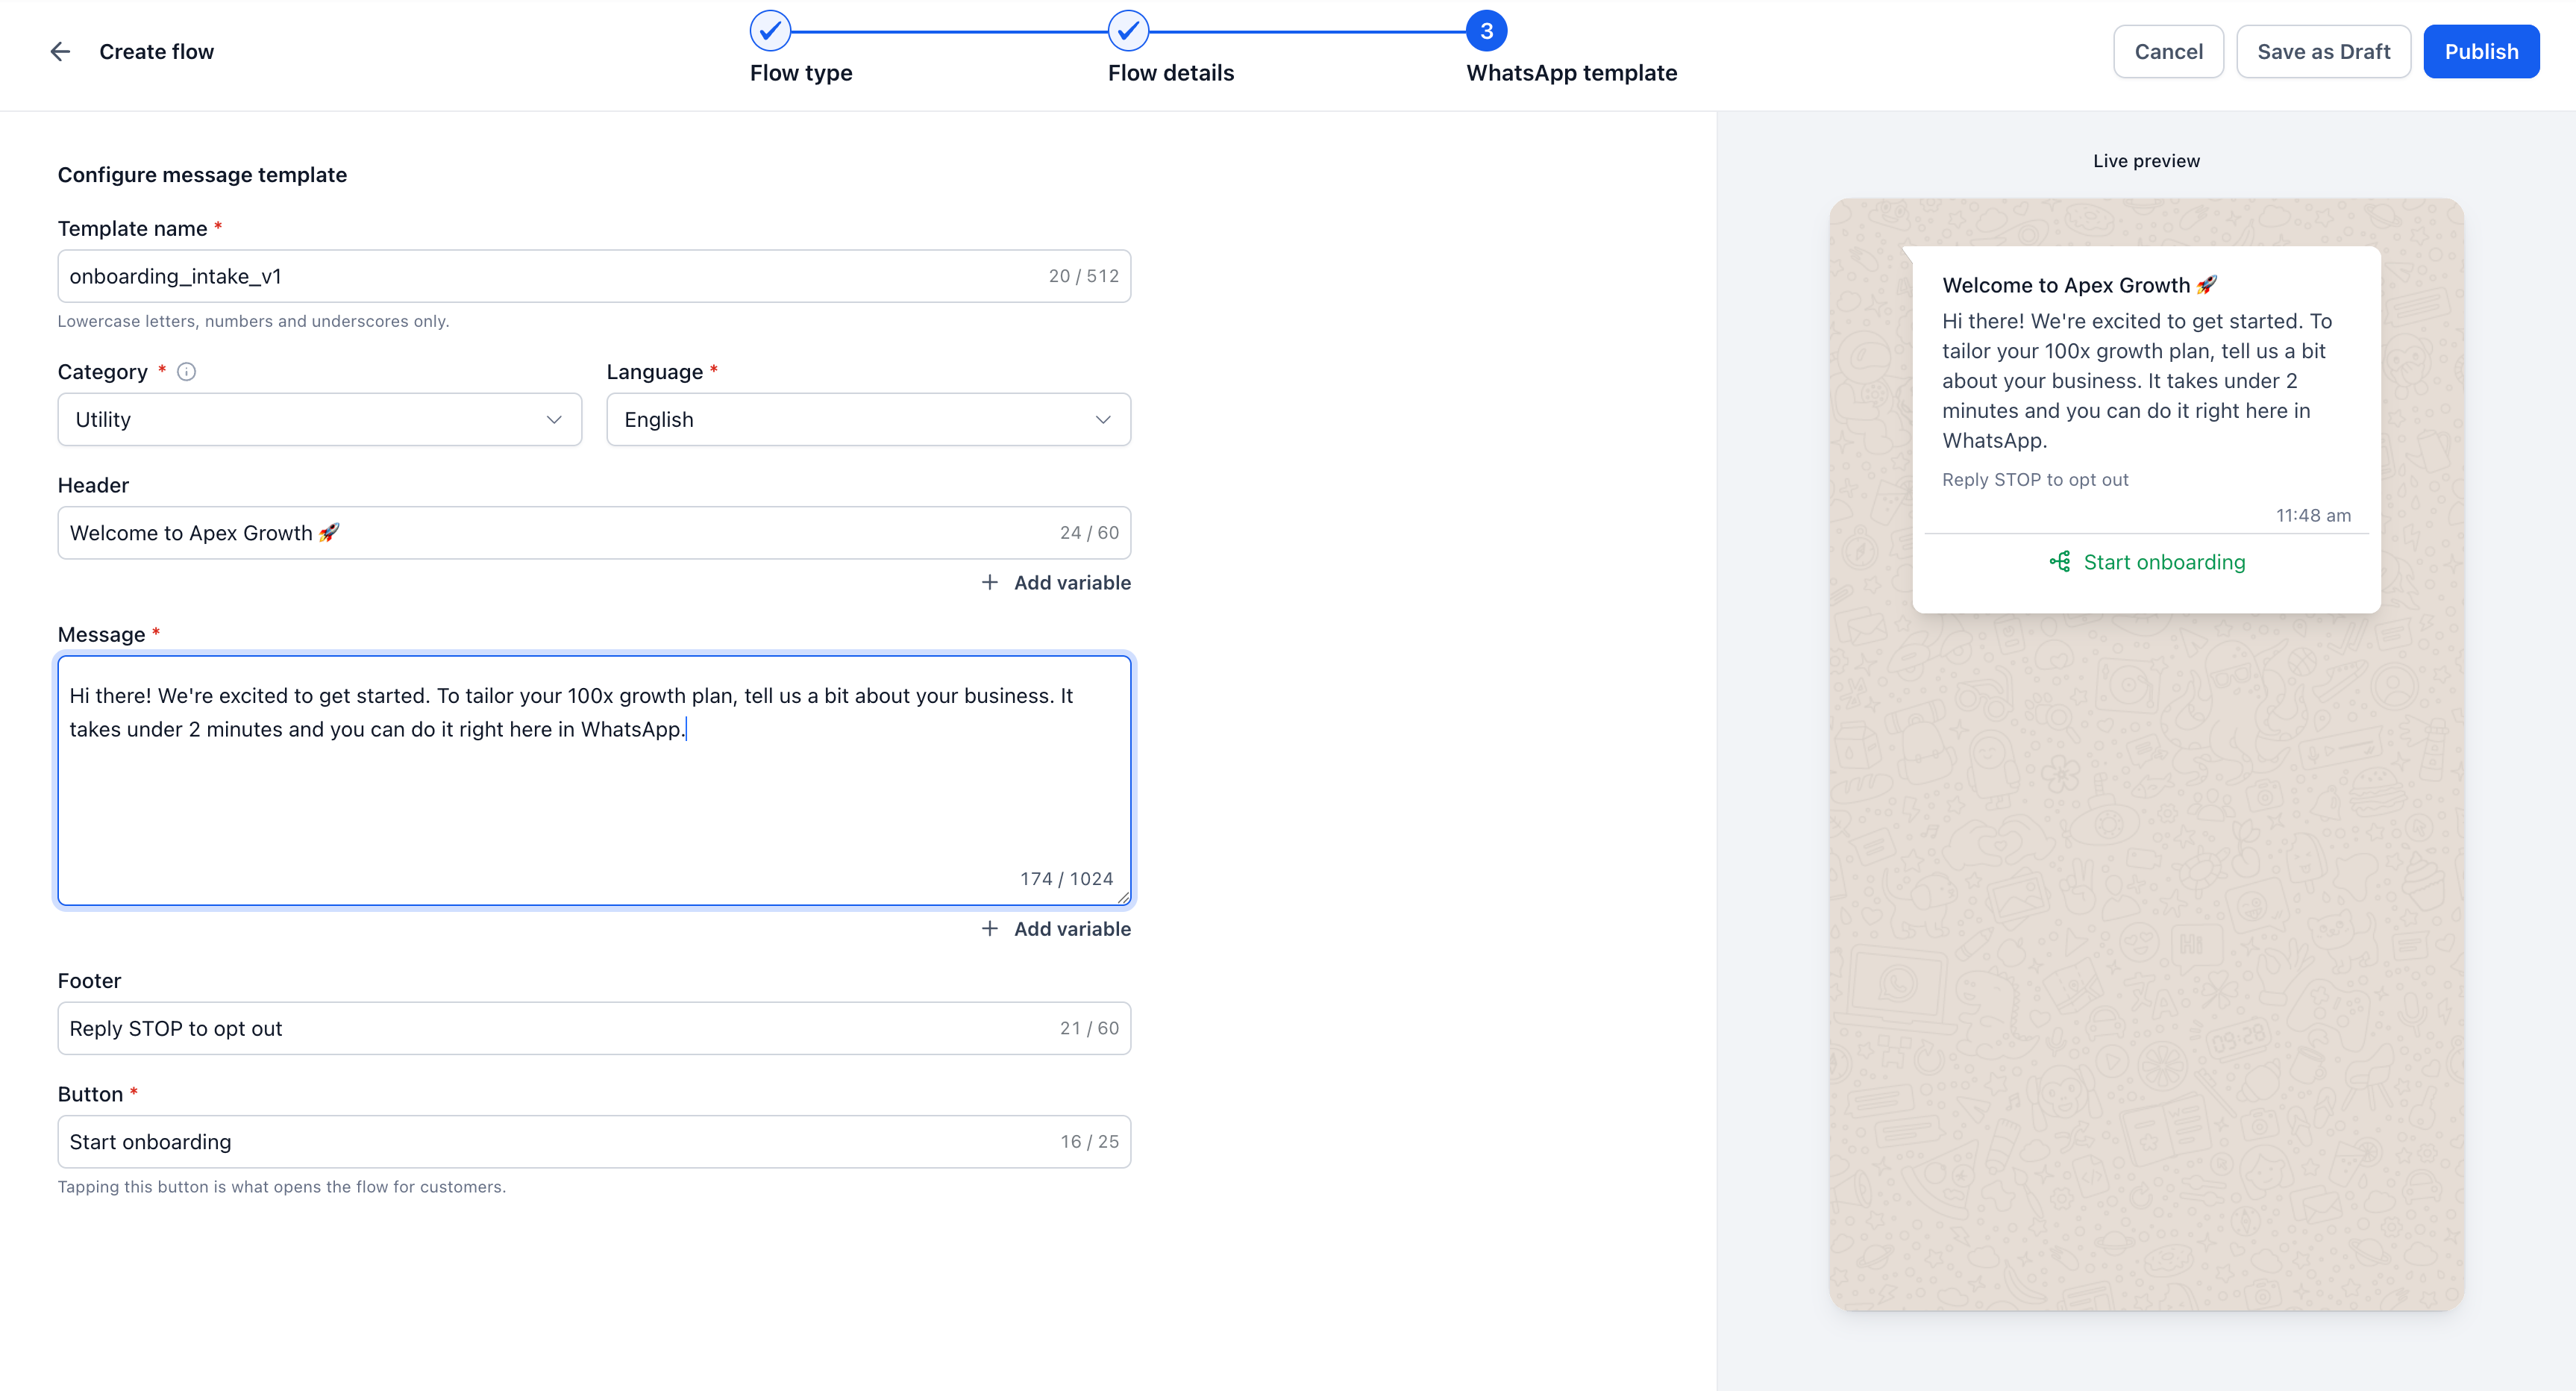Click the 16 / 25 button text counter
Image resolution: width=2576 pixels, height=1391 pixels.
point(1089,1141)
